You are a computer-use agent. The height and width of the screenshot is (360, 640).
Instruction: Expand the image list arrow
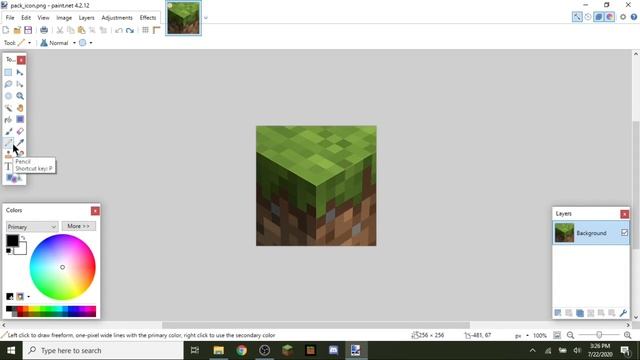pos(206,18)
